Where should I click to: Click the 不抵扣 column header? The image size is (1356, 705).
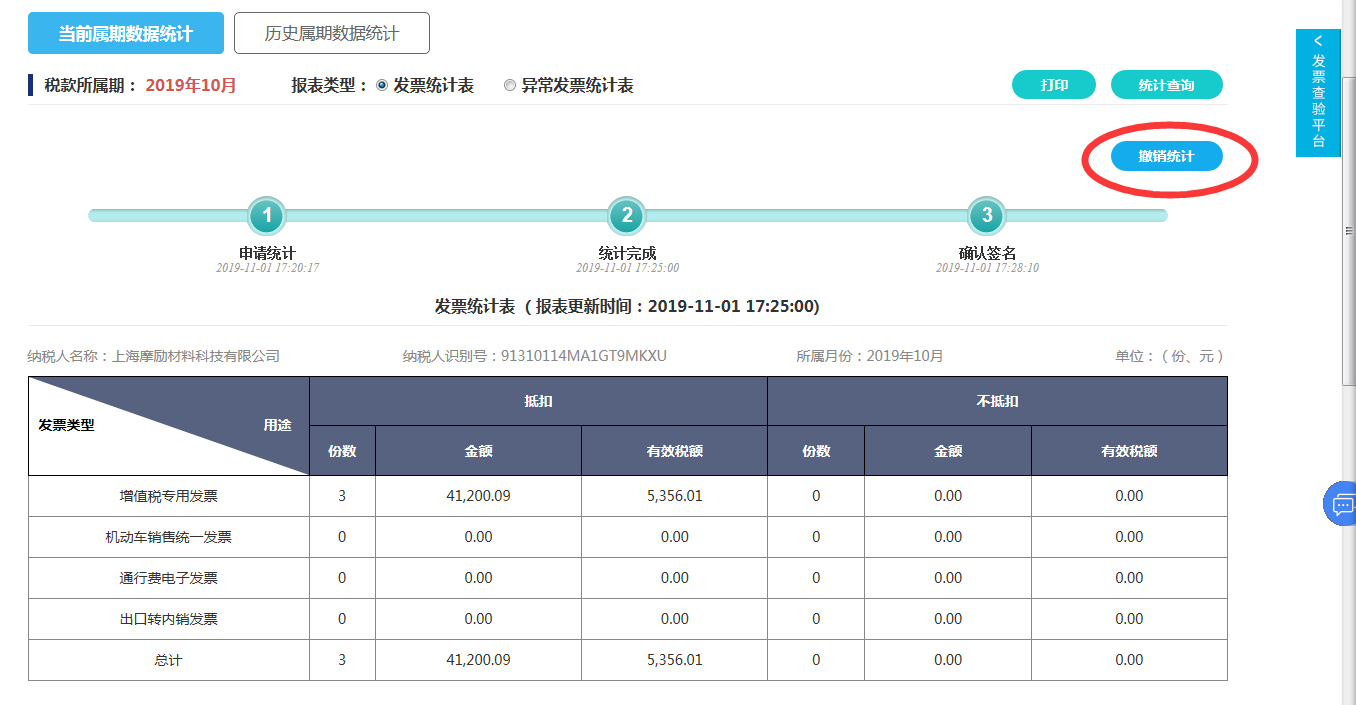[997, 401]
